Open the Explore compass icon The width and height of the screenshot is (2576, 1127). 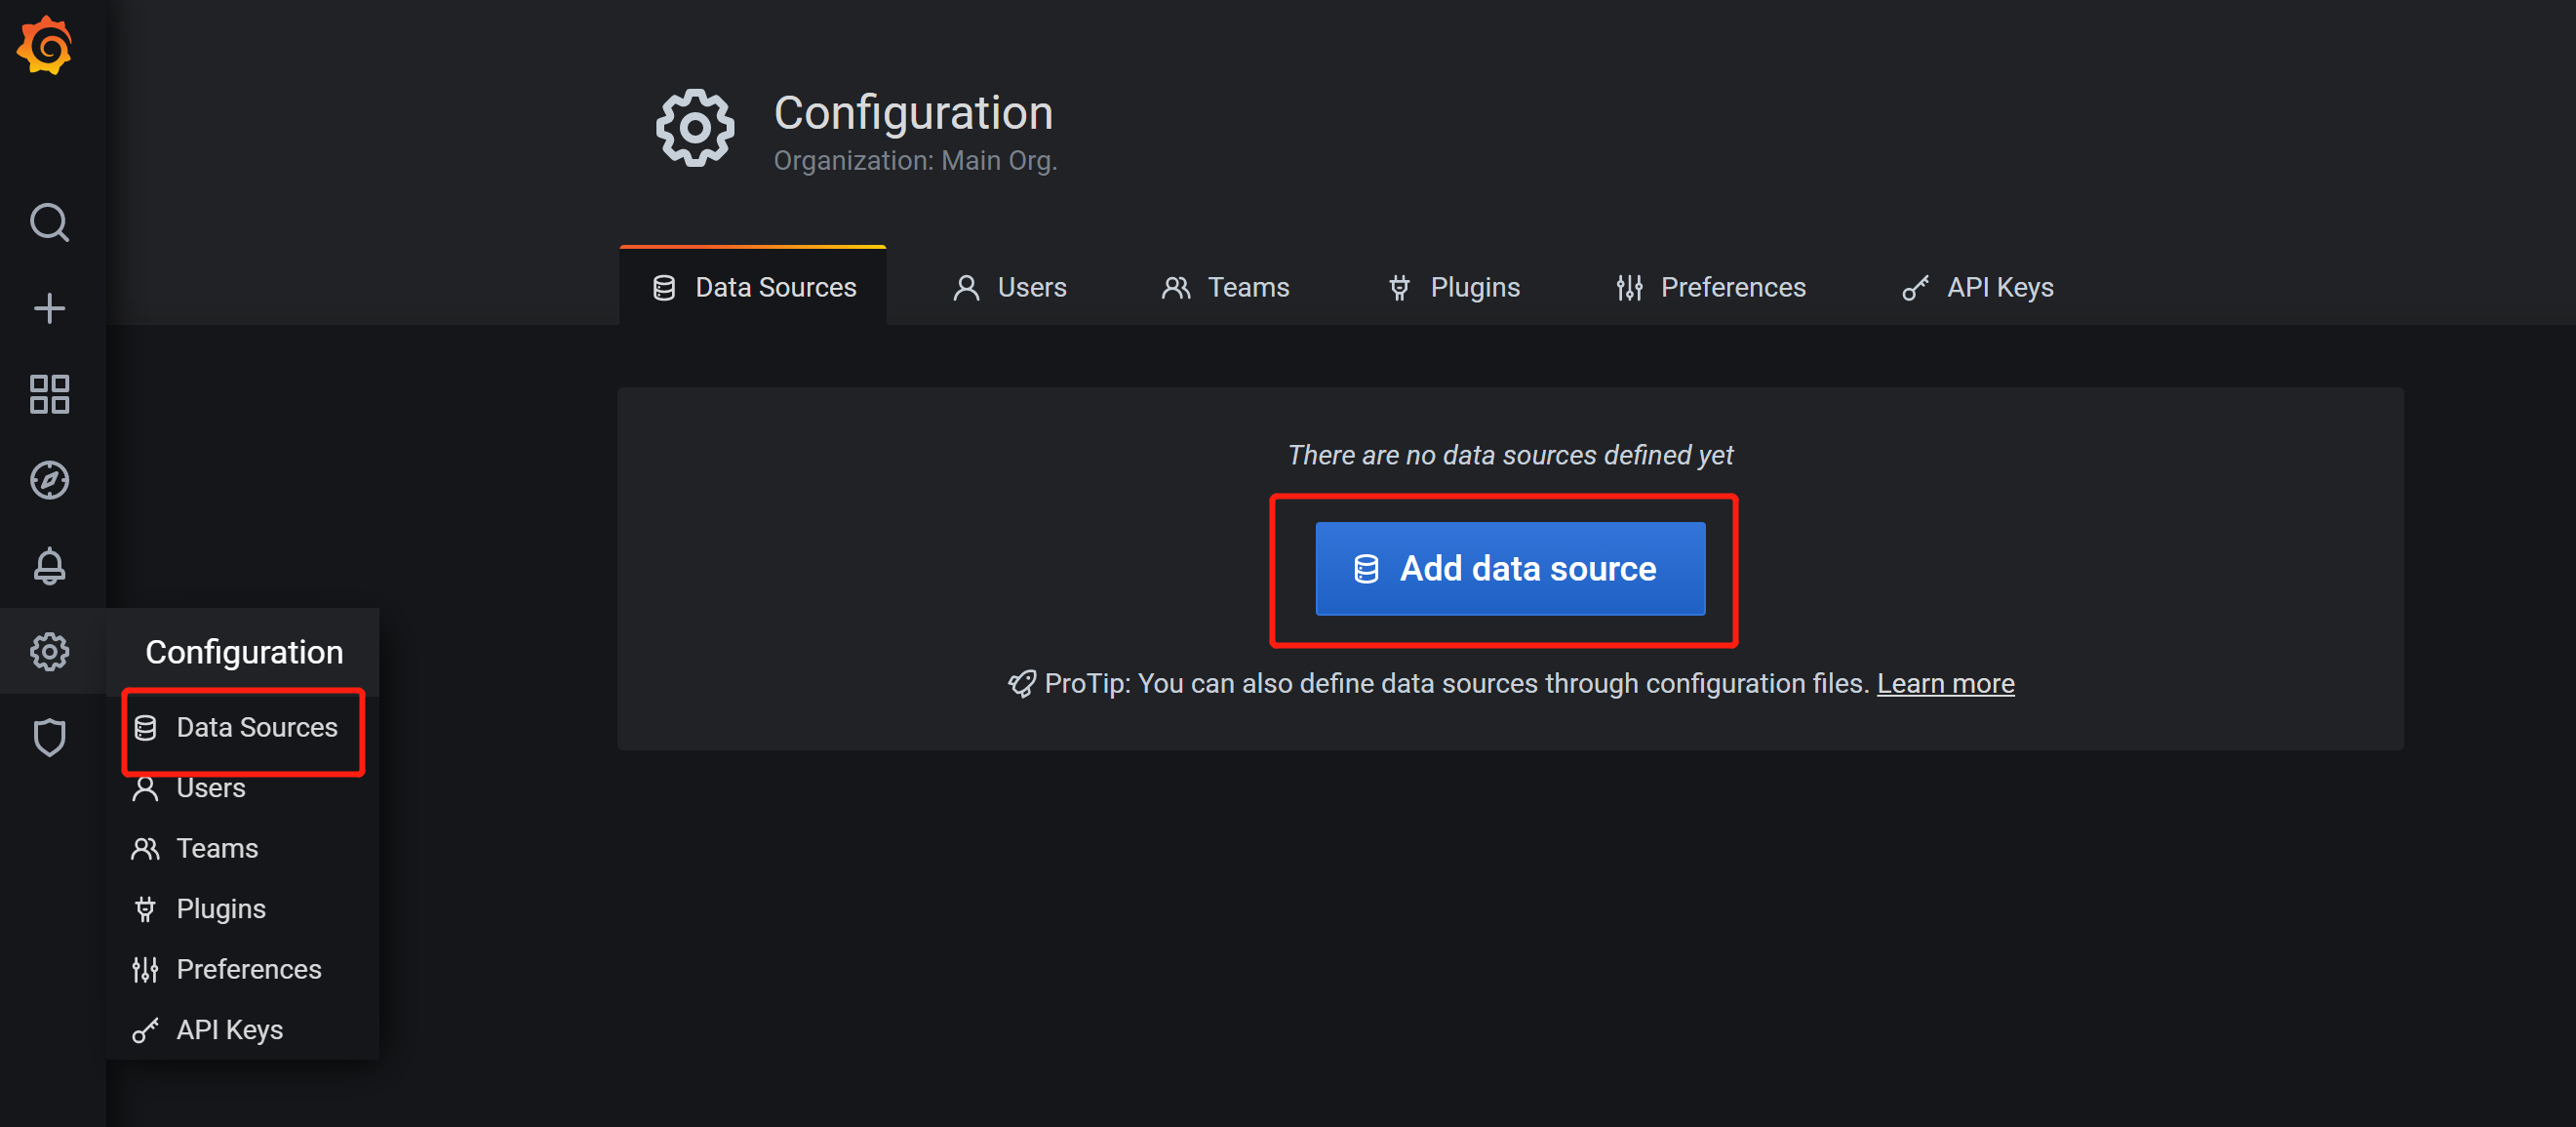click(x=49, y=480)
